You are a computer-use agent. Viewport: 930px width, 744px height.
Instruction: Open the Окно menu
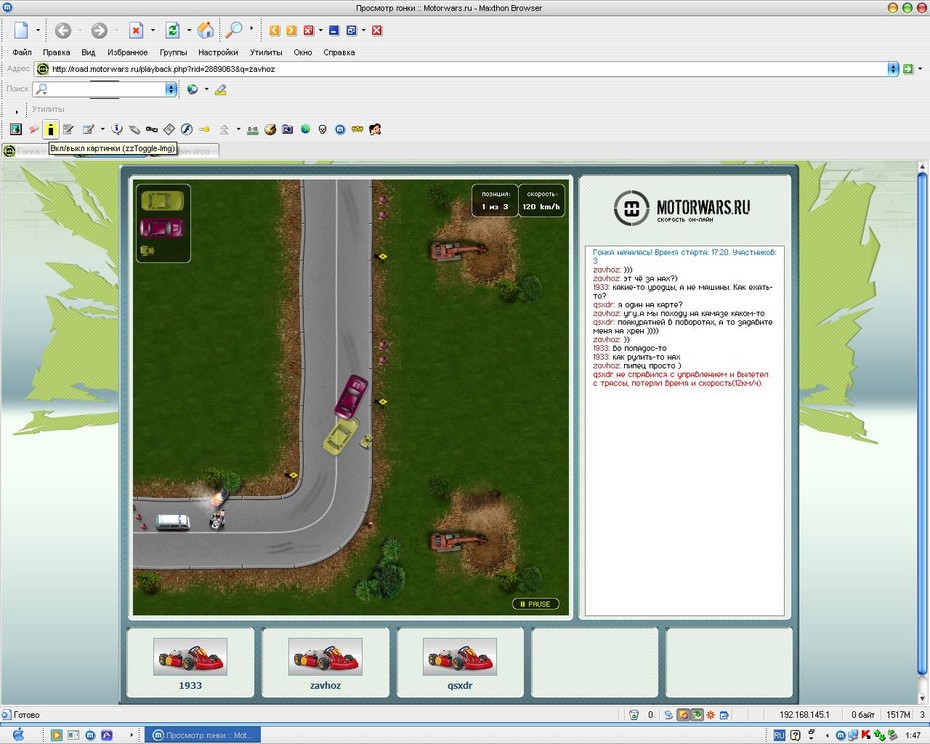pos(302,52)
